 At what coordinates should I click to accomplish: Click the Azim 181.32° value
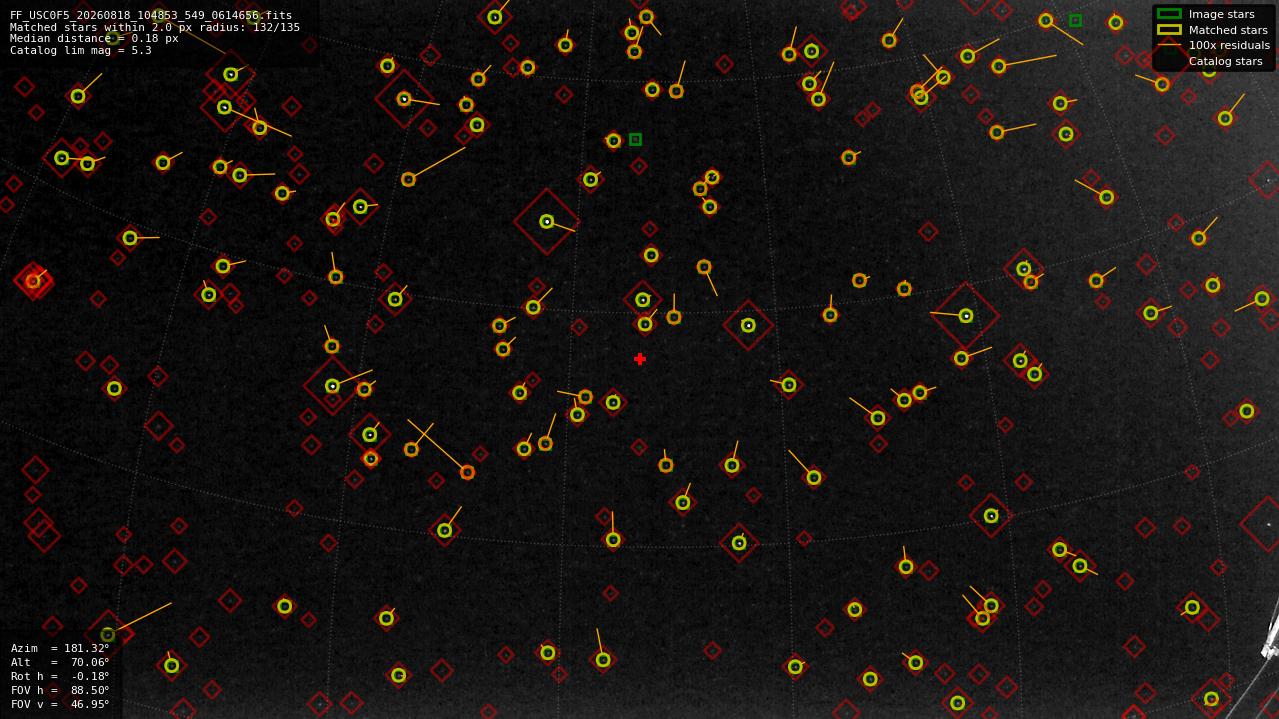[x=87, y=648]
